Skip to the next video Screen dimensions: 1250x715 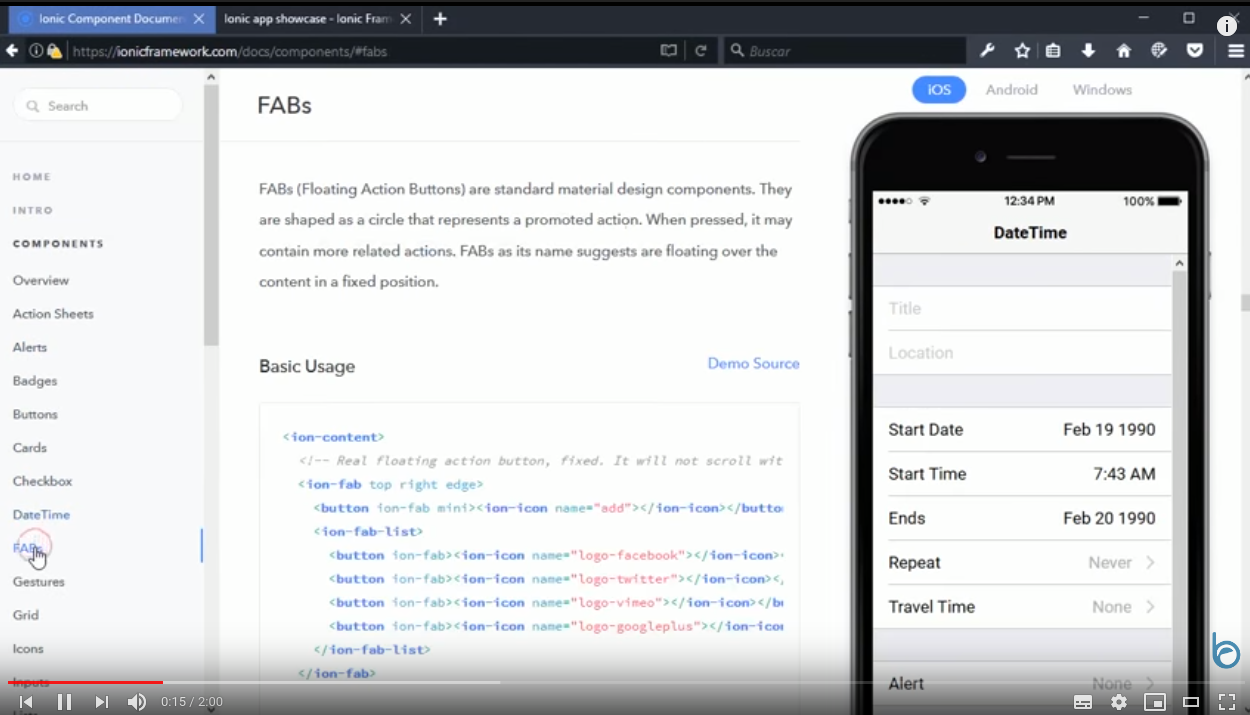pyautogui.click(x=101, y=702)
